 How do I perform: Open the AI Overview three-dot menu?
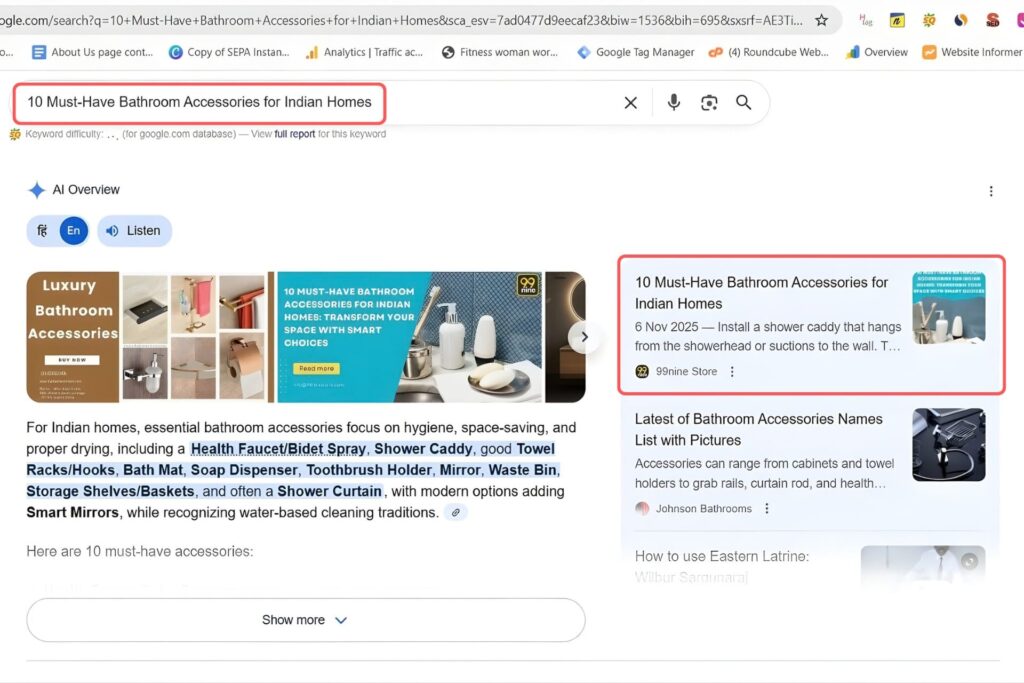(991, 190)
